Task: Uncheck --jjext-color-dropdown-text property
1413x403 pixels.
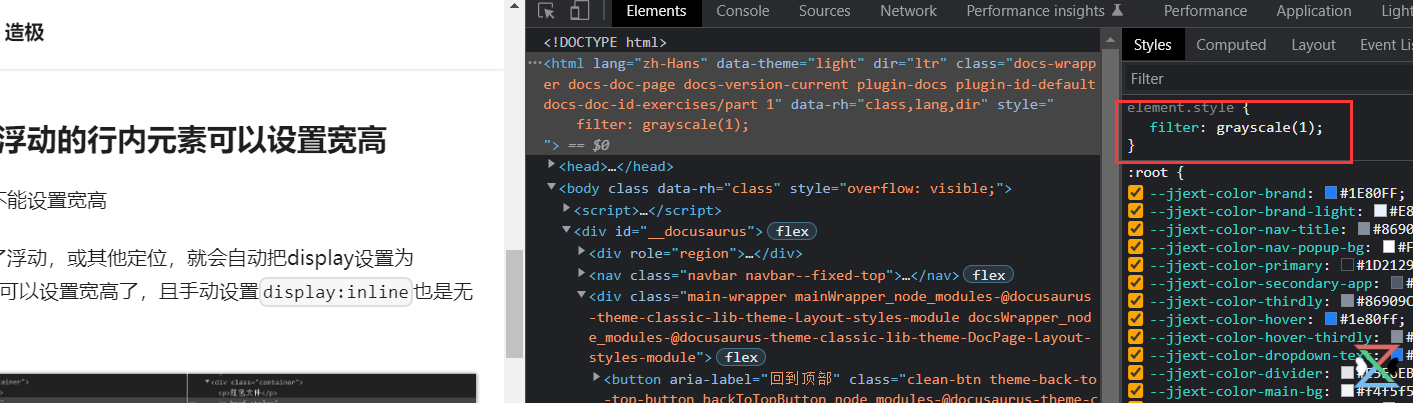Action: click(1136, 356)
